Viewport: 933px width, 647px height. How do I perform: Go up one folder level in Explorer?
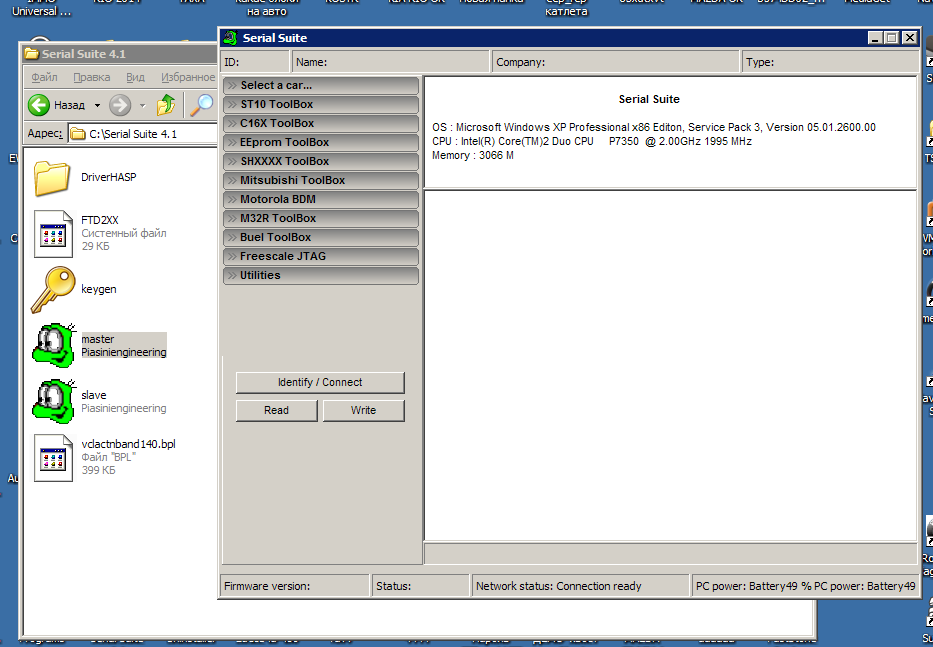pos(166,105)
